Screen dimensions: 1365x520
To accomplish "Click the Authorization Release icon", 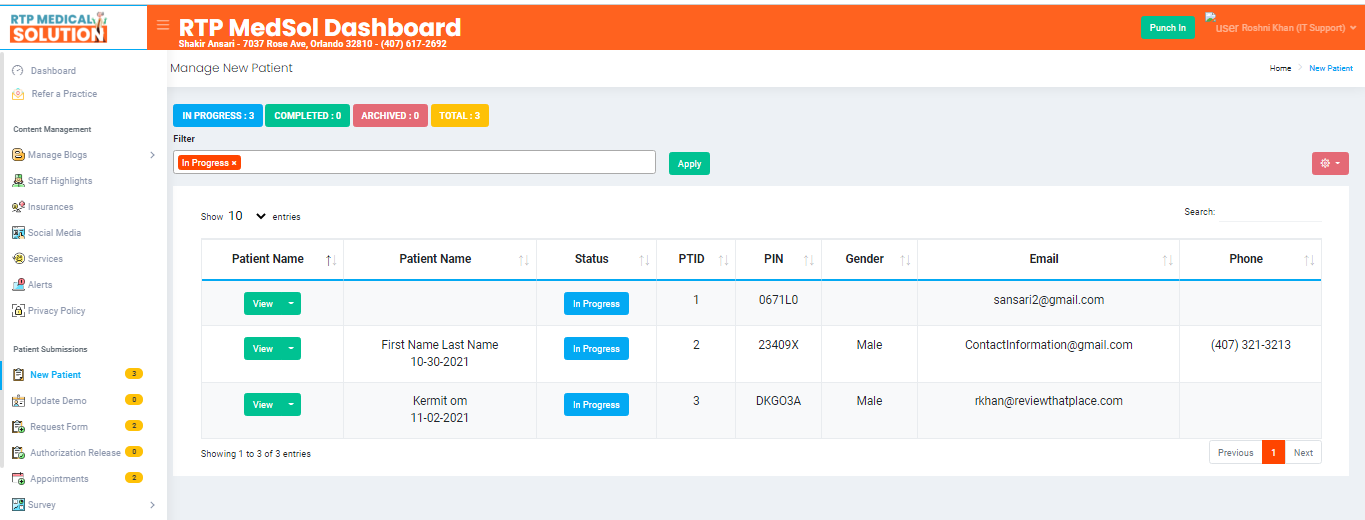I will [18, 453].
